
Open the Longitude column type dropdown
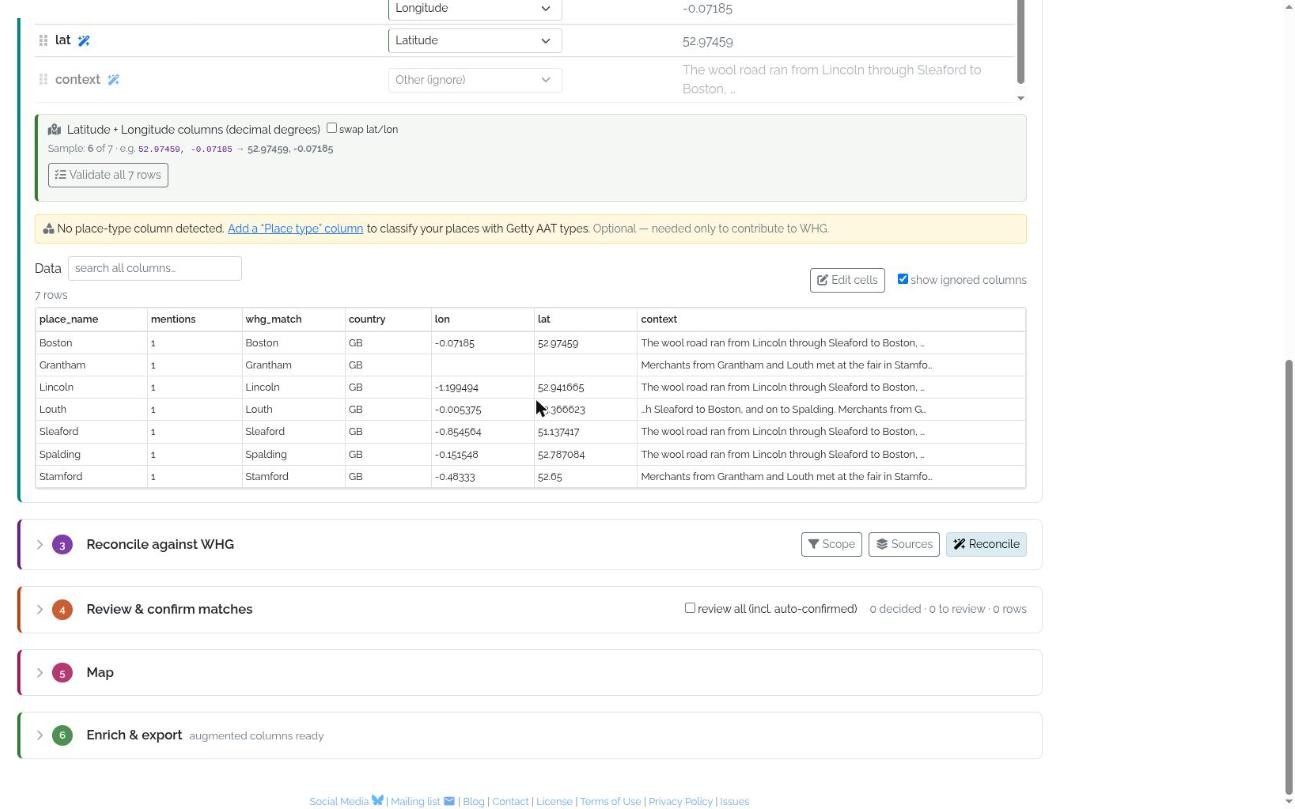475,9
